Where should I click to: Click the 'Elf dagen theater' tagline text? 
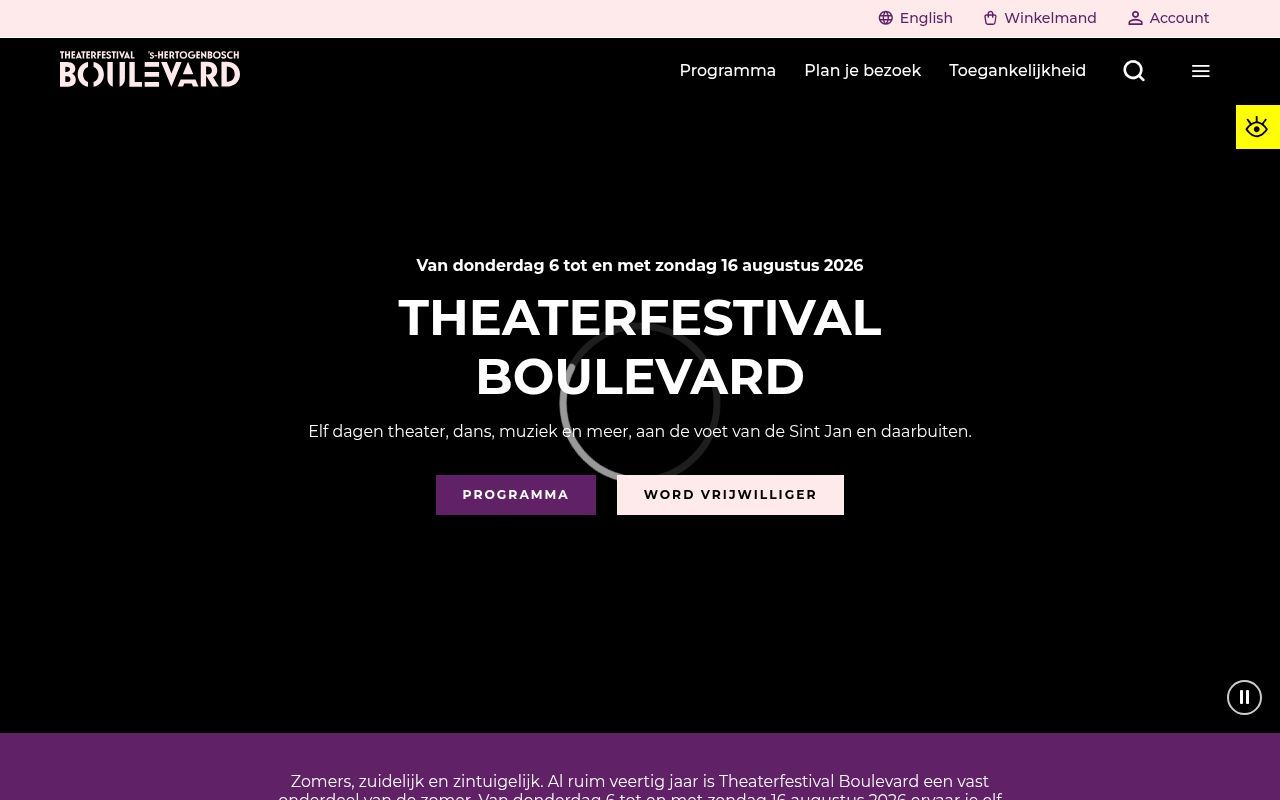[640, 431]
